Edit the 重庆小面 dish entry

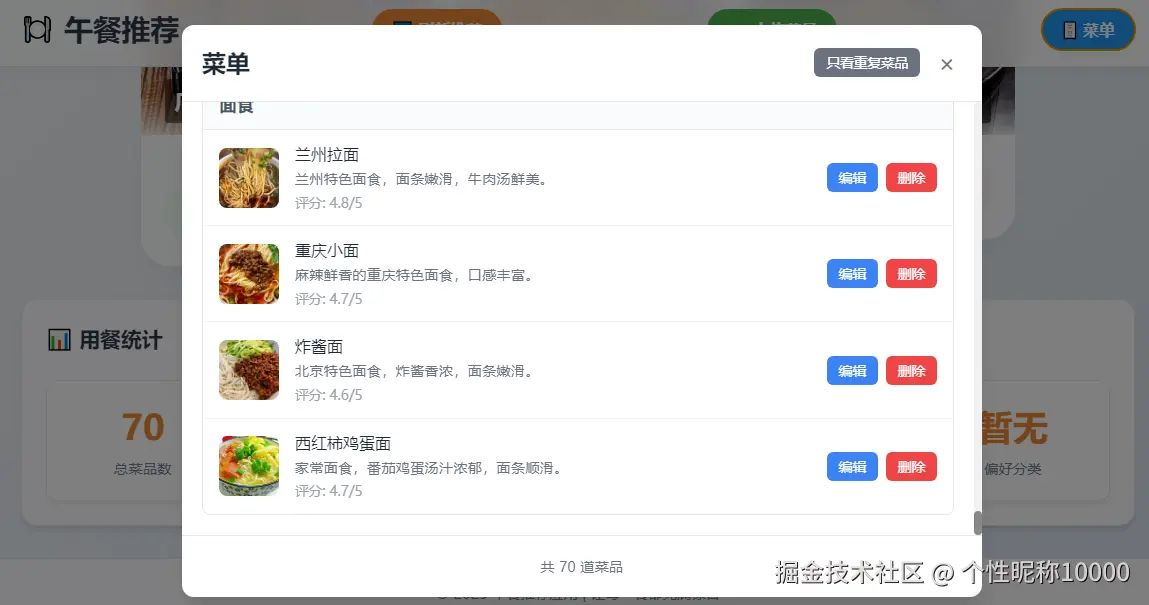851,273
